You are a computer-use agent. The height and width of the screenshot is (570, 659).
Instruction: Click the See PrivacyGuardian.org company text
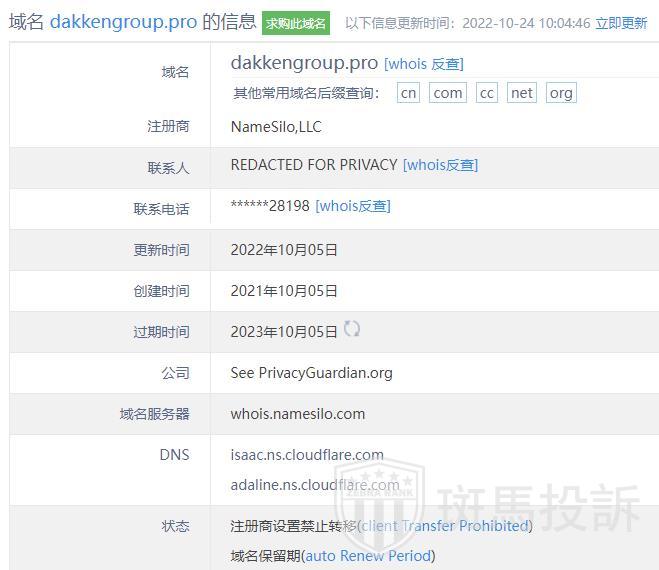(311, 373)
